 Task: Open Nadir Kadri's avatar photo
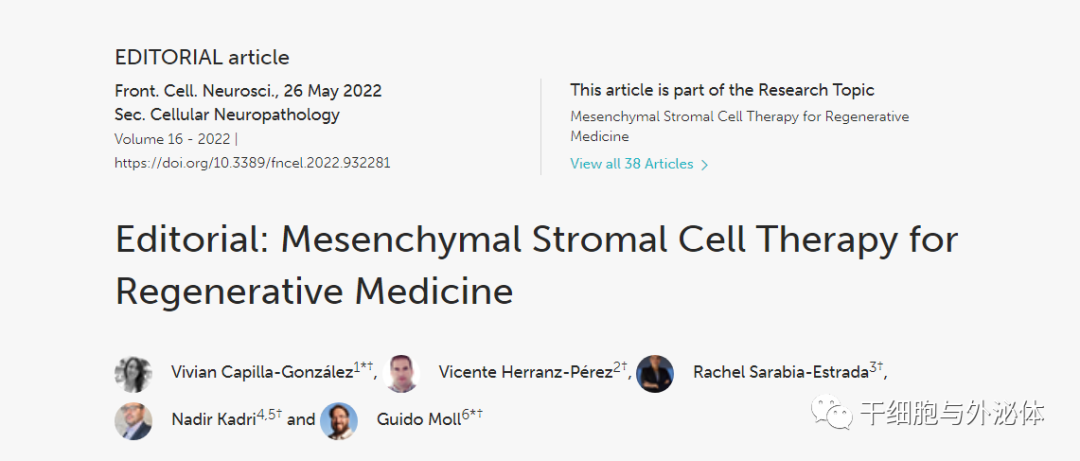pos(133,420)
